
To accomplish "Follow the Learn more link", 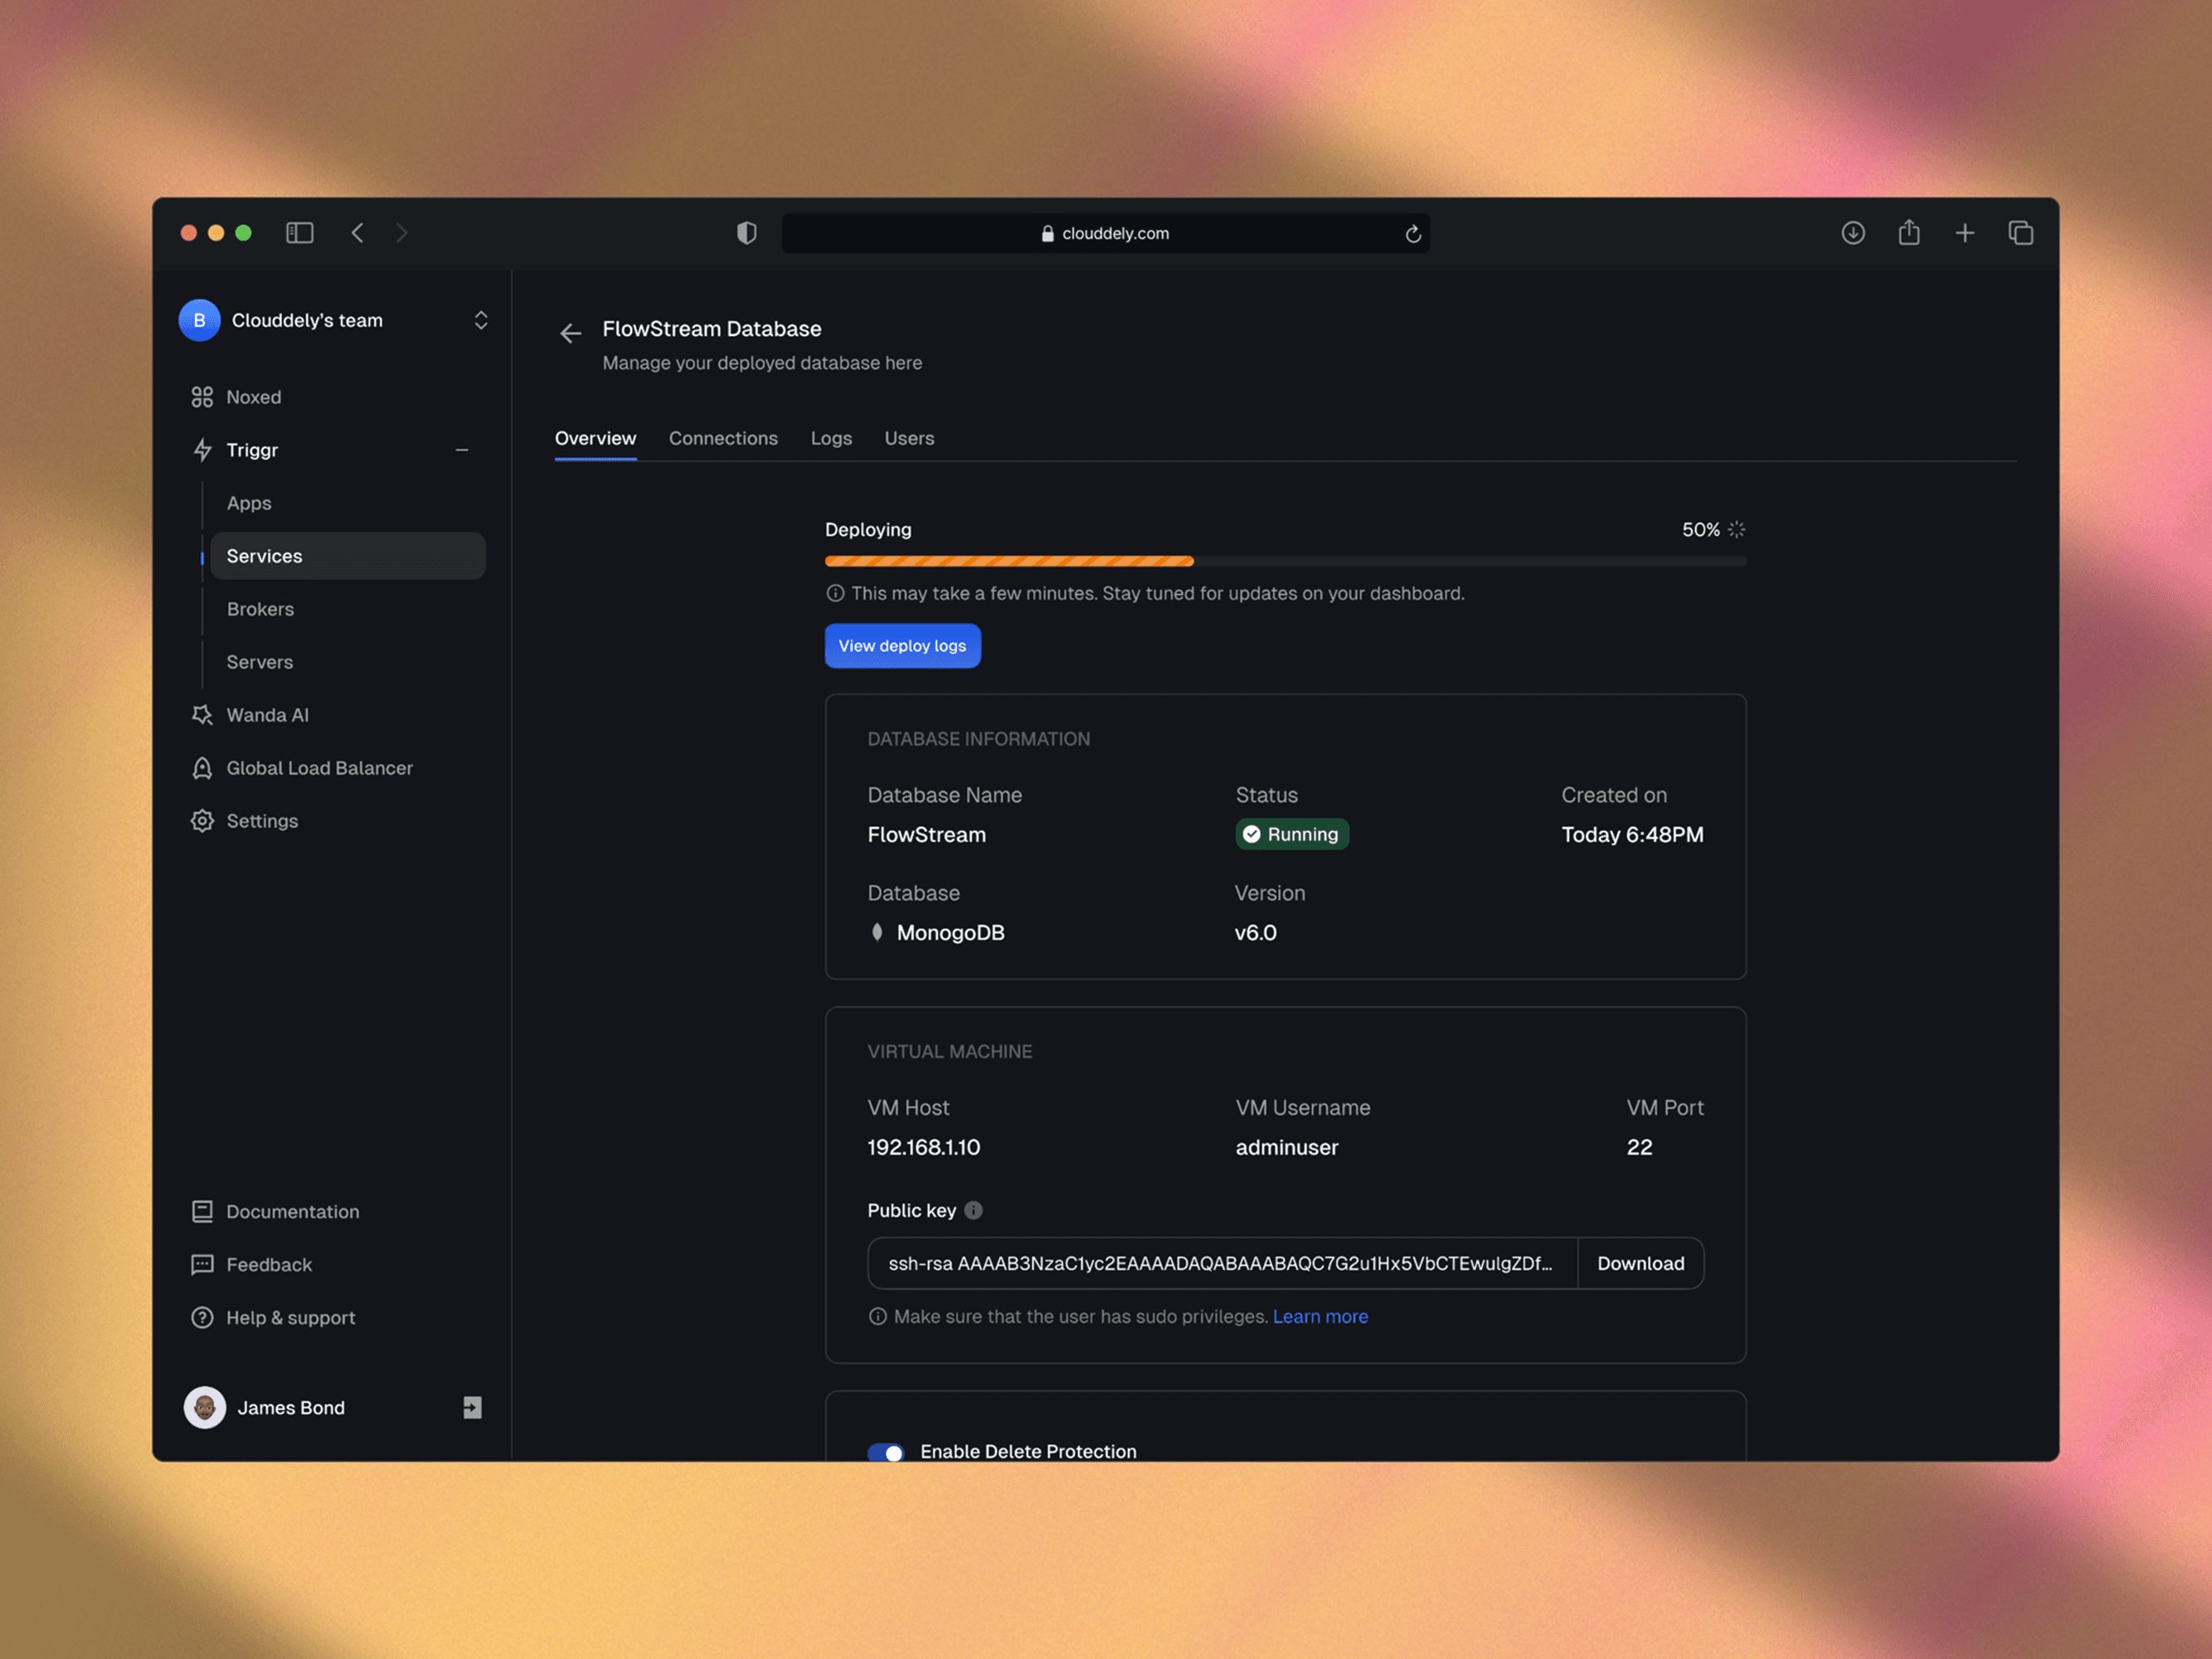I will pyautogui.click(x=1320, y=1316).
